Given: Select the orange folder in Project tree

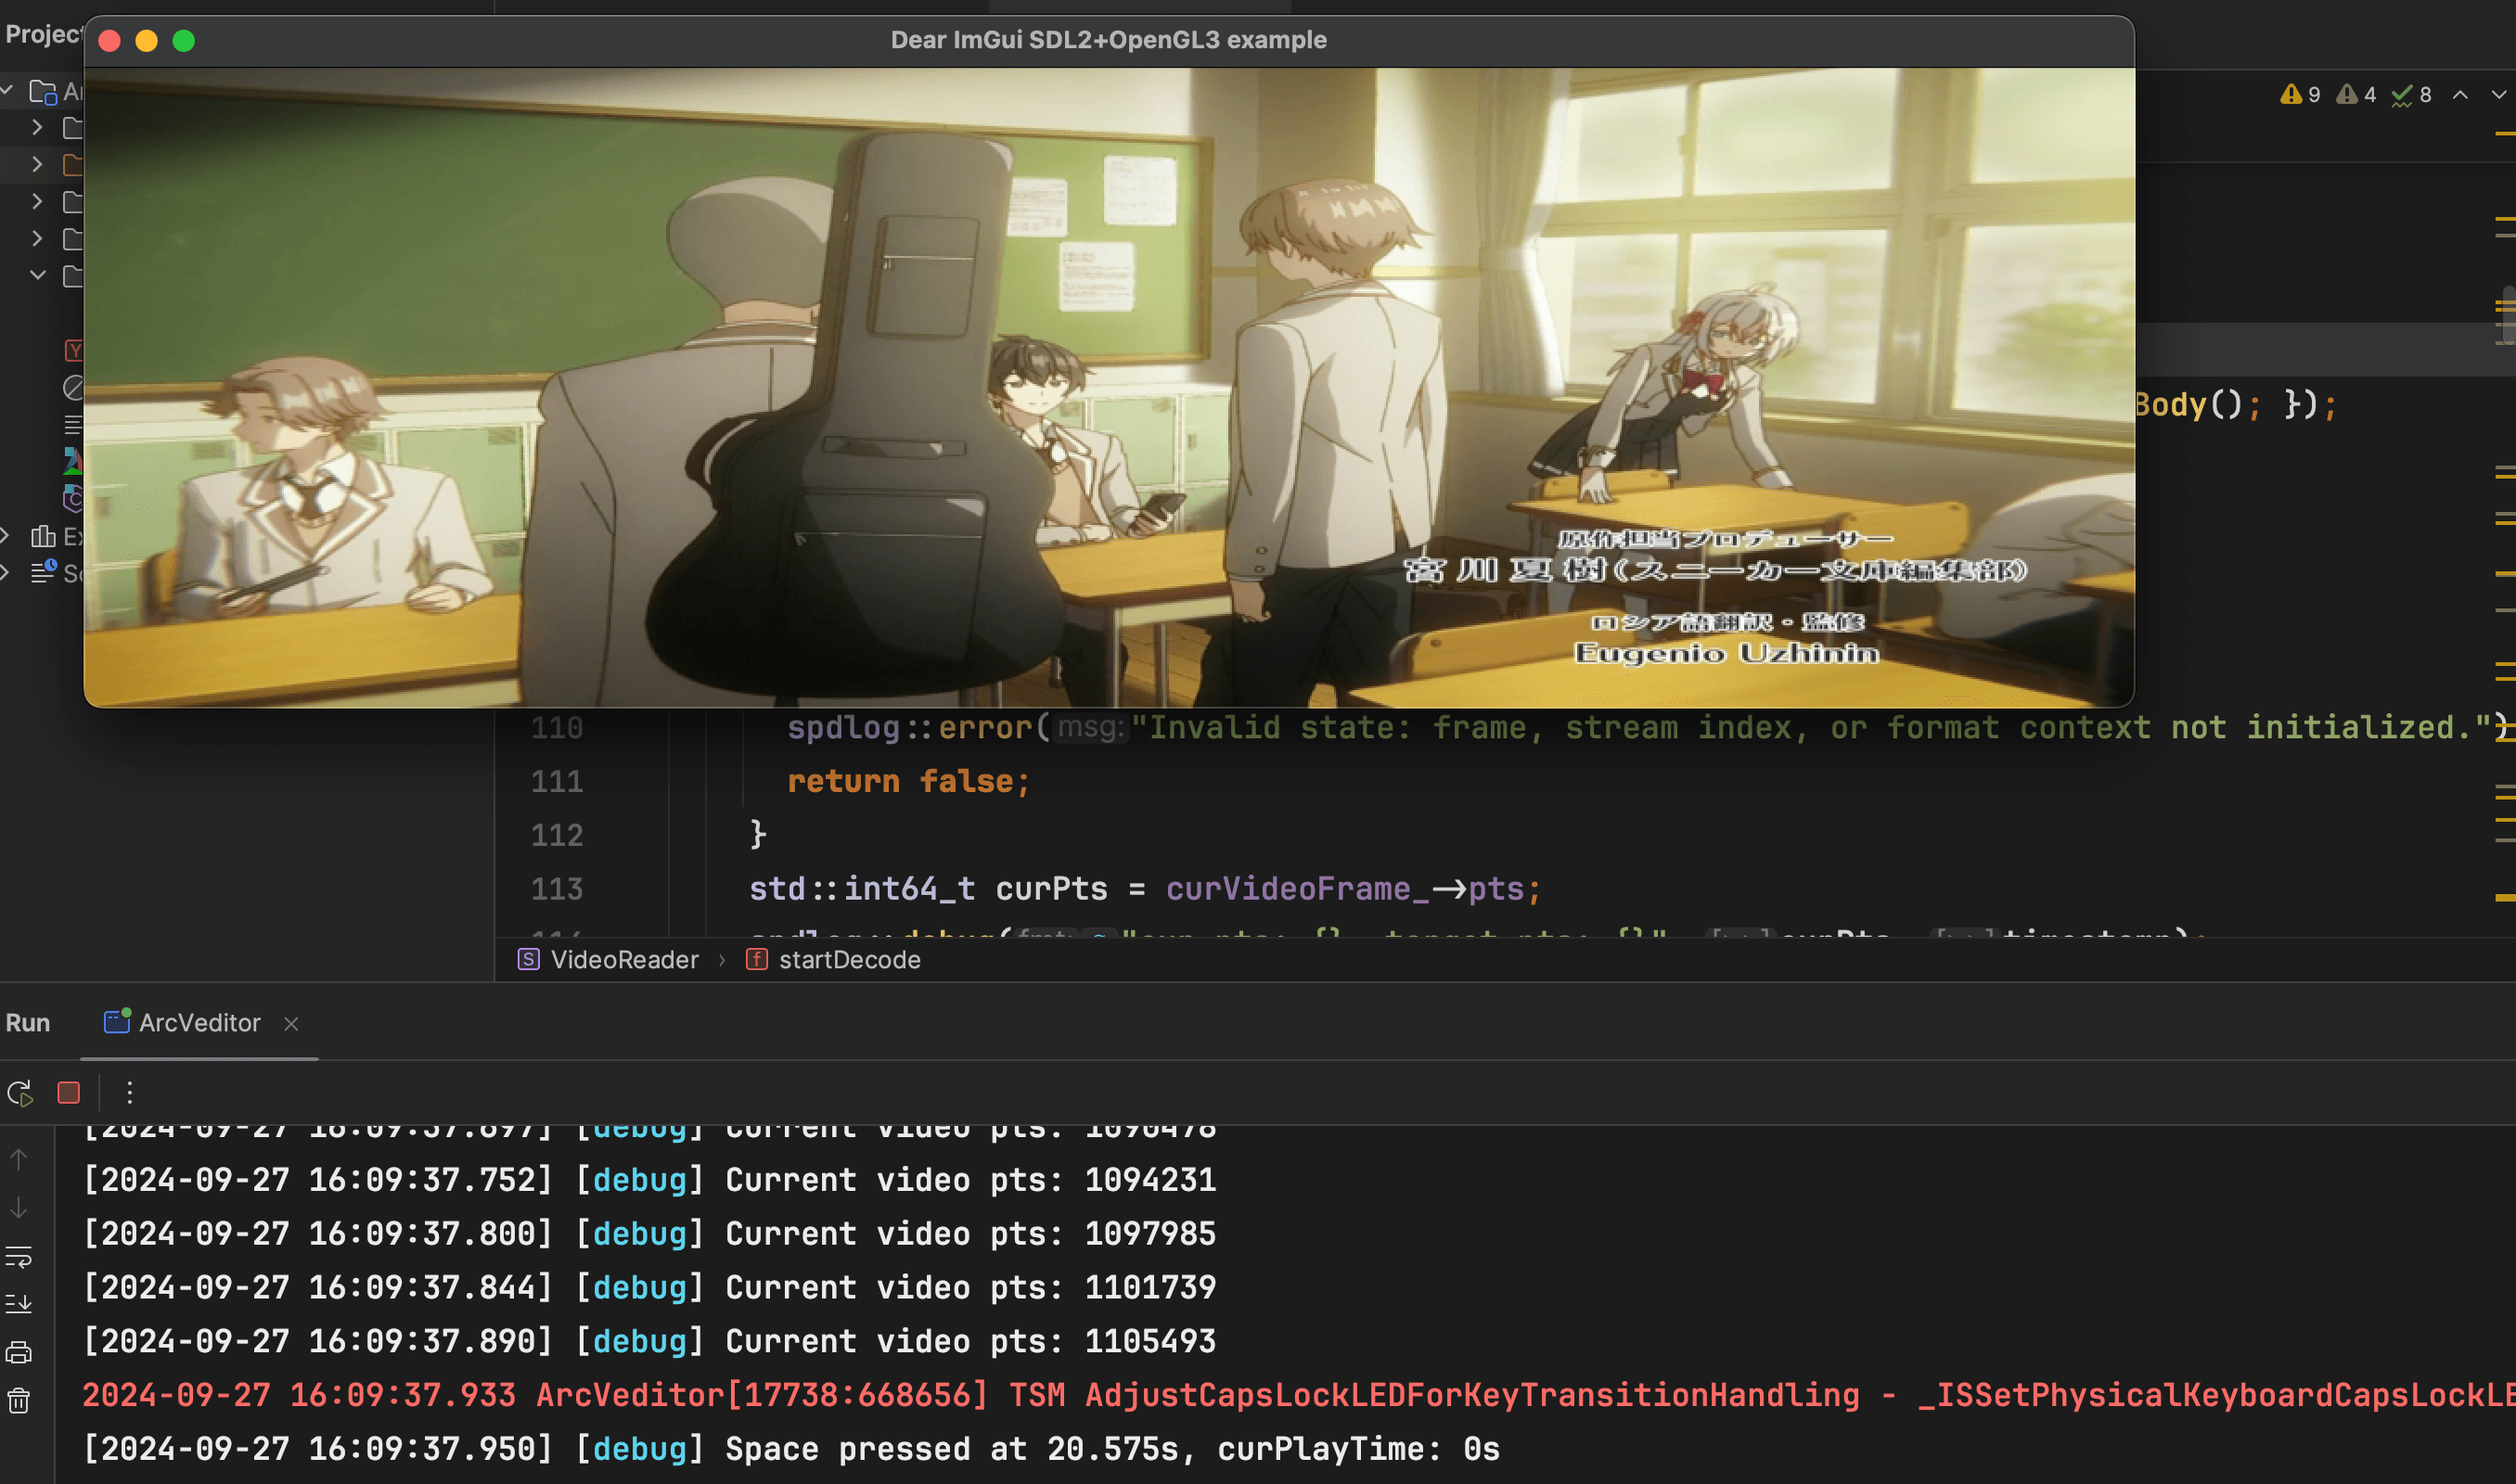Looking at the screenshot, I should [73, 164].
